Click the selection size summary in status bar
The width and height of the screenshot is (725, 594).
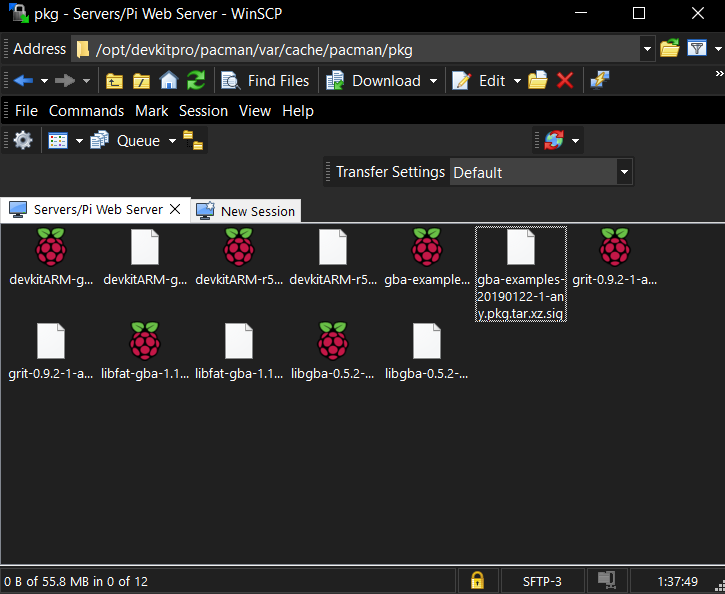[x=76, y=581]
